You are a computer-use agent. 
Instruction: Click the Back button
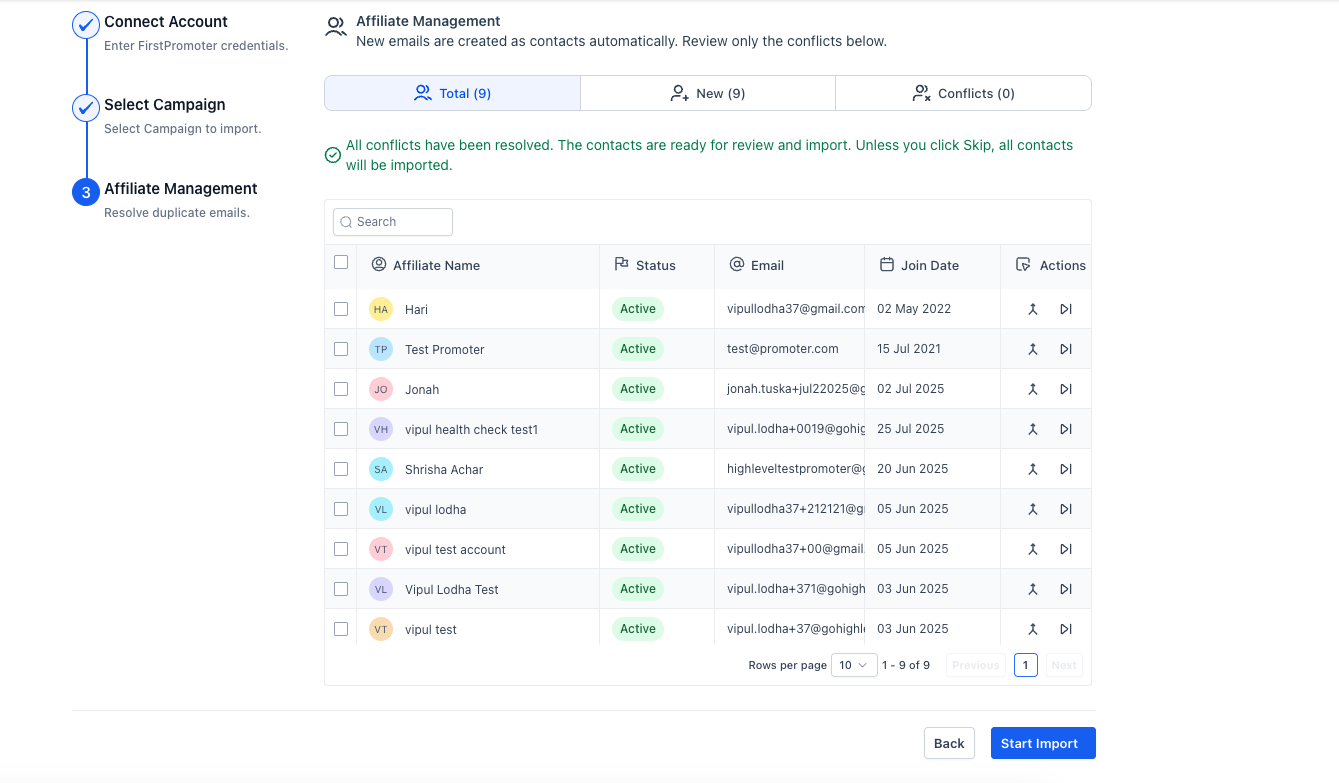click(x=949, y=743)
